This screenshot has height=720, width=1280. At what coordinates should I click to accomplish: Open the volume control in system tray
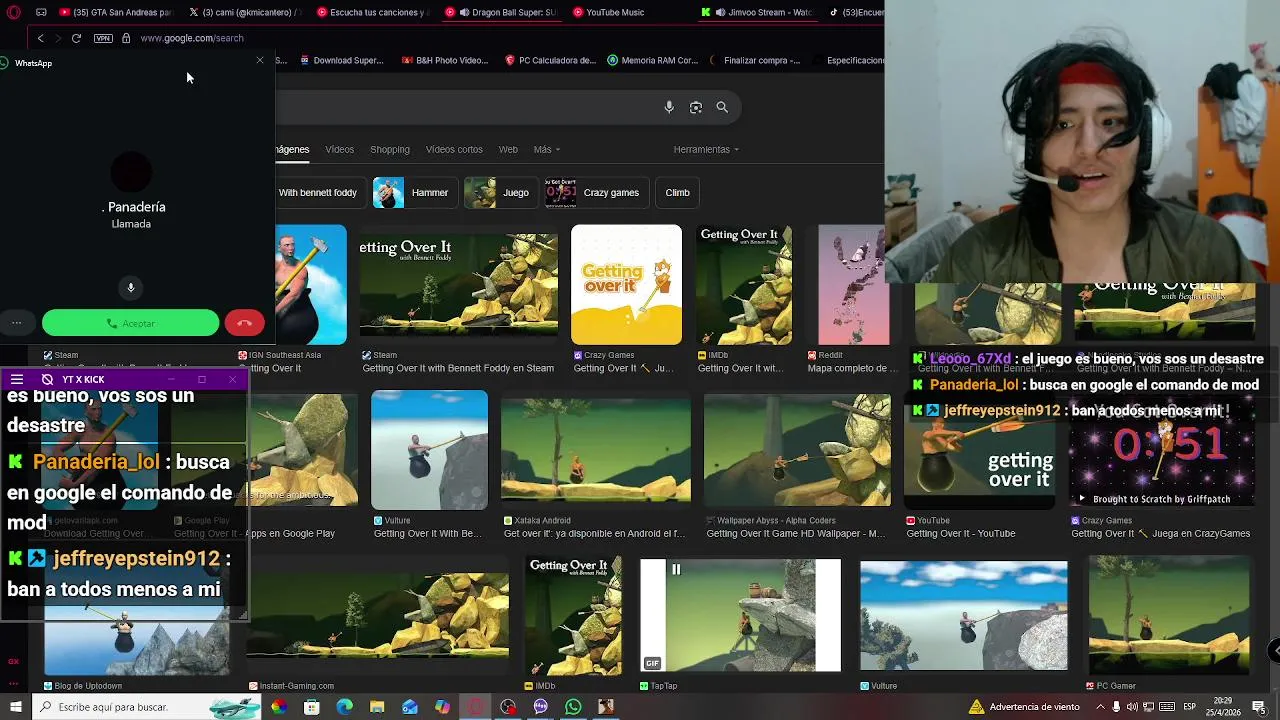click(1131, 707)
